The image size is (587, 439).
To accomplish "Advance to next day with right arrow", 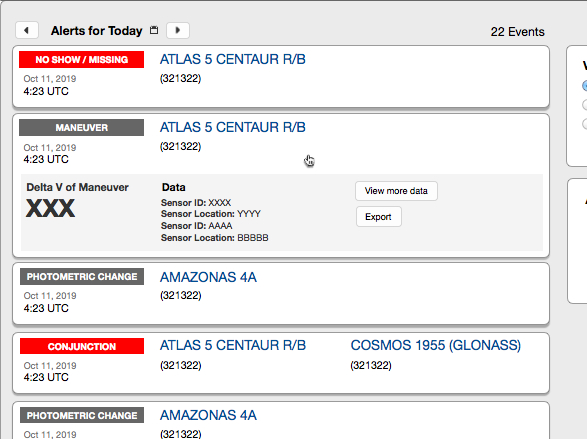I will click(178, 30).
